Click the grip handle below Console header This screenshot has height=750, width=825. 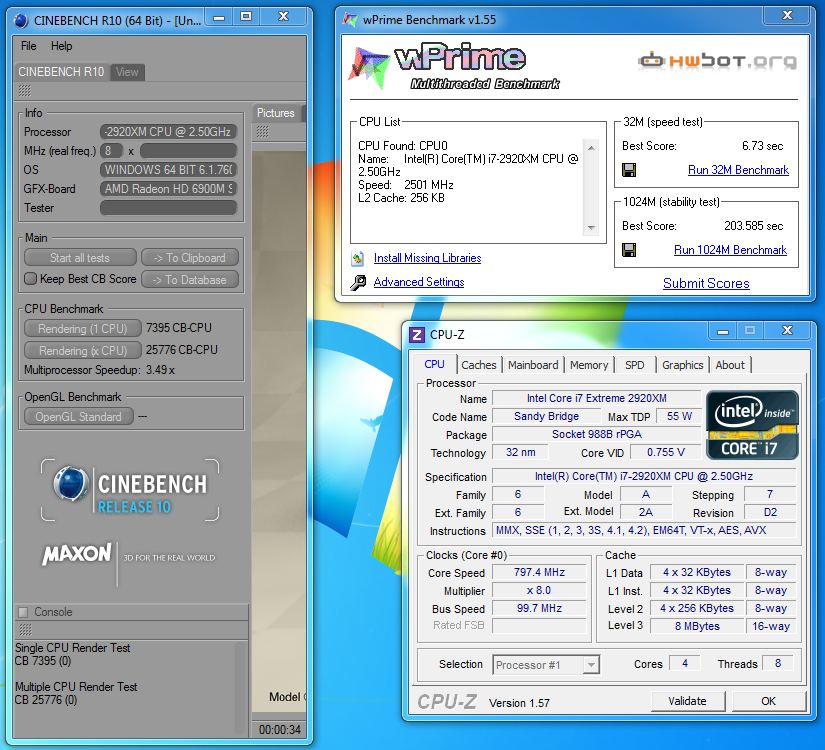point(25,629)
